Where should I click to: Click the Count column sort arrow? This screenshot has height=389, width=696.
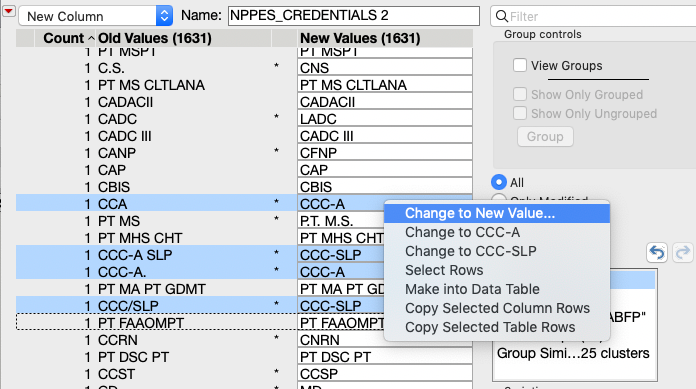91,39
